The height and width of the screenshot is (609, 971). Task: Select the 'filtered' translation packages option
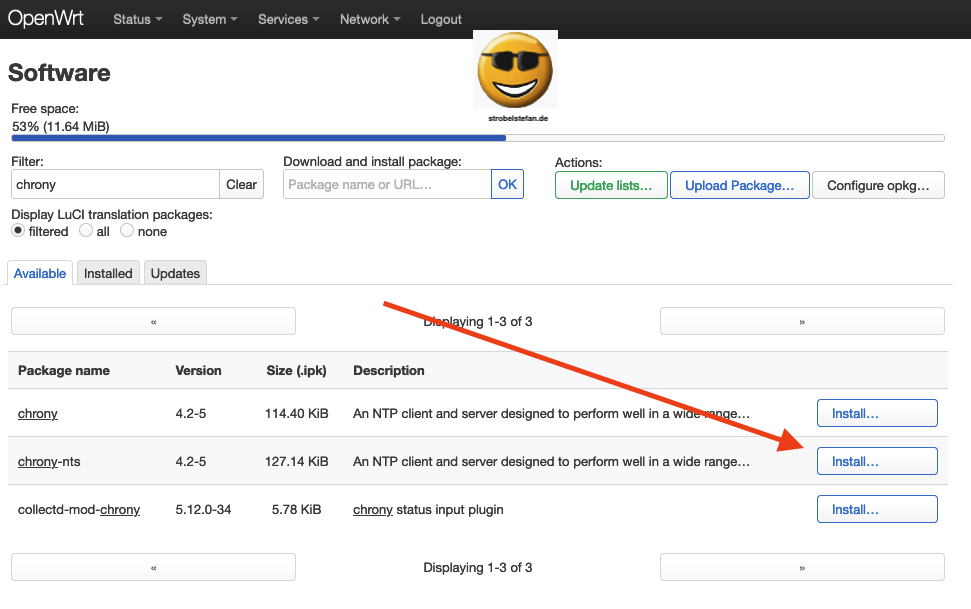17,231
